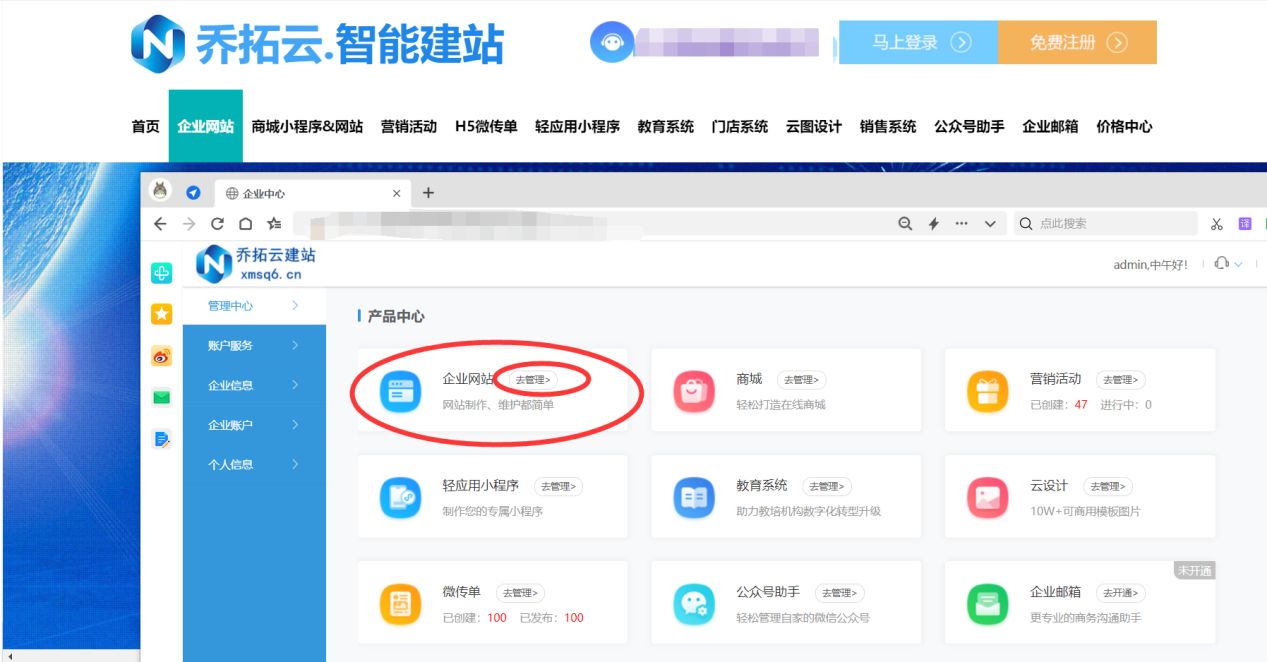Click the purple translate icon
The width and height of the screenshot is (1267, 662).
pyautogui.click(x=1245, y=224)
